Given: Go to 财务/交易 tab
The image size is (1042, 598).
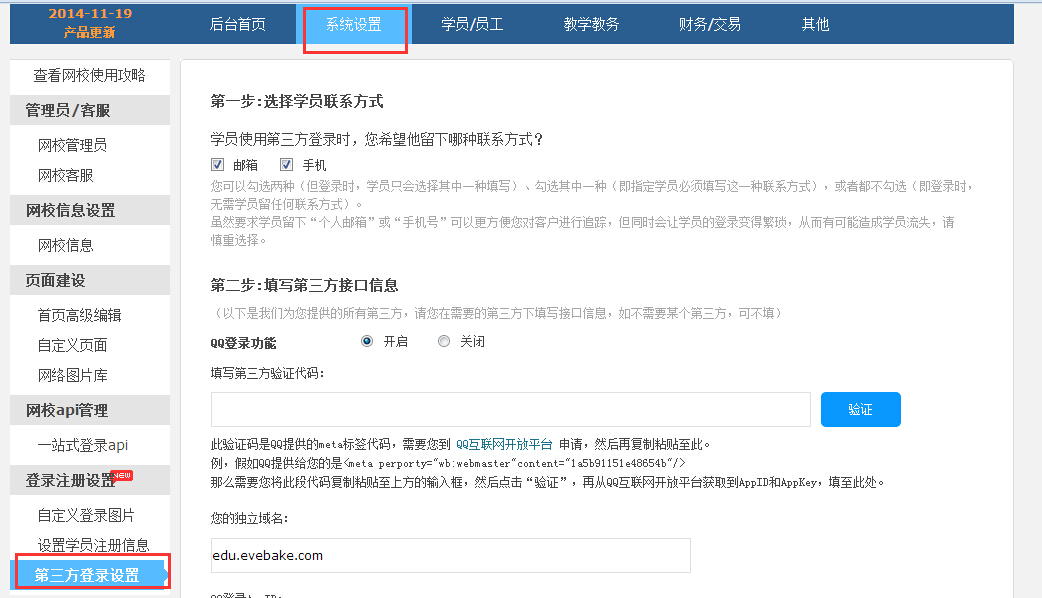Looking at the screenshot, I should [709, 24].
